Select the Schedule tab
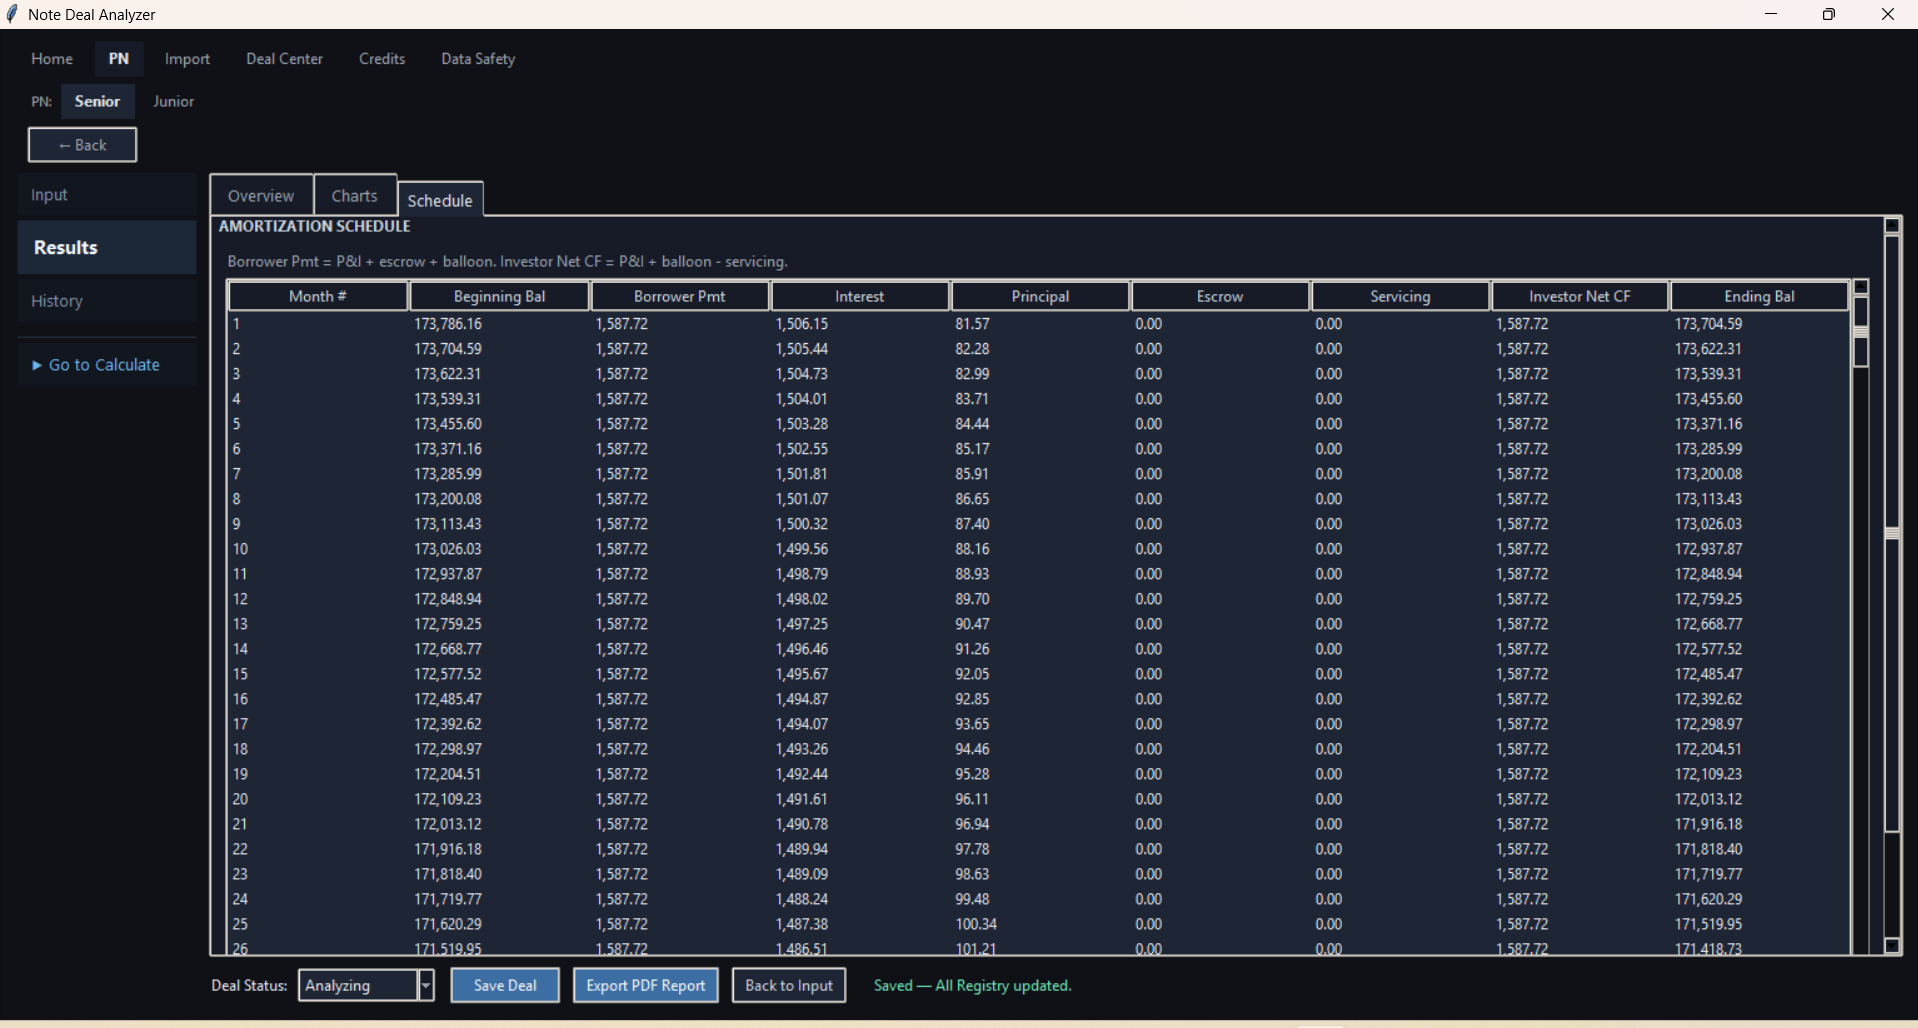The image size is (1918, 1028). [440, 200]
